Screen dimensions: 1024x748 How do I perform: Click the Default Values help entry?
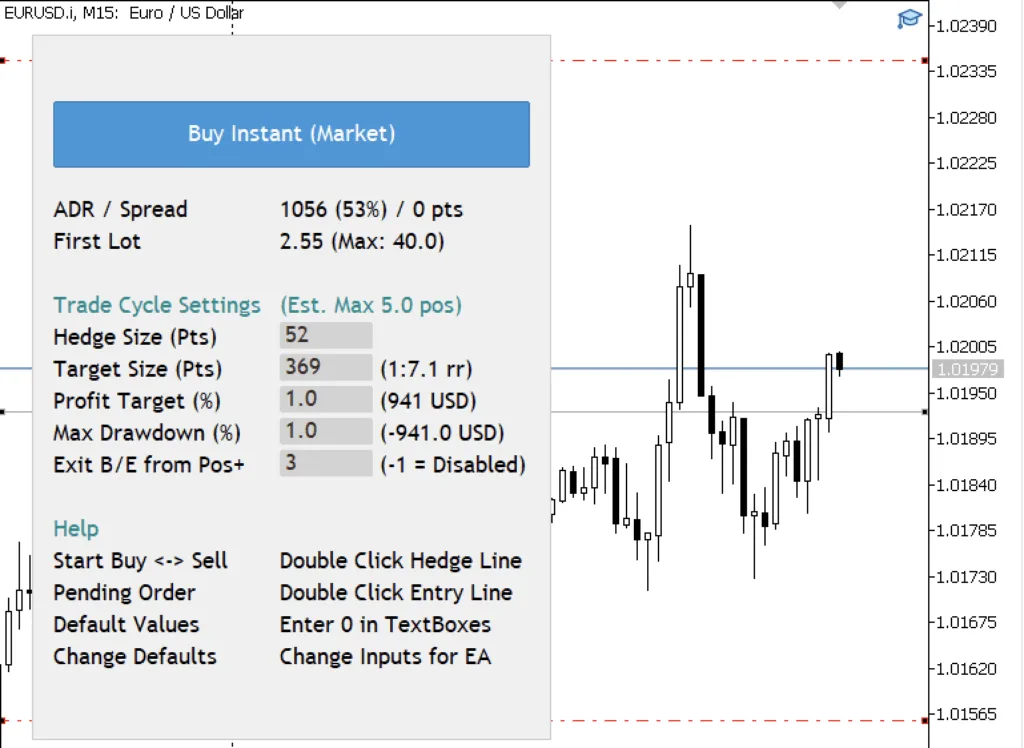[x=126, y=624]
